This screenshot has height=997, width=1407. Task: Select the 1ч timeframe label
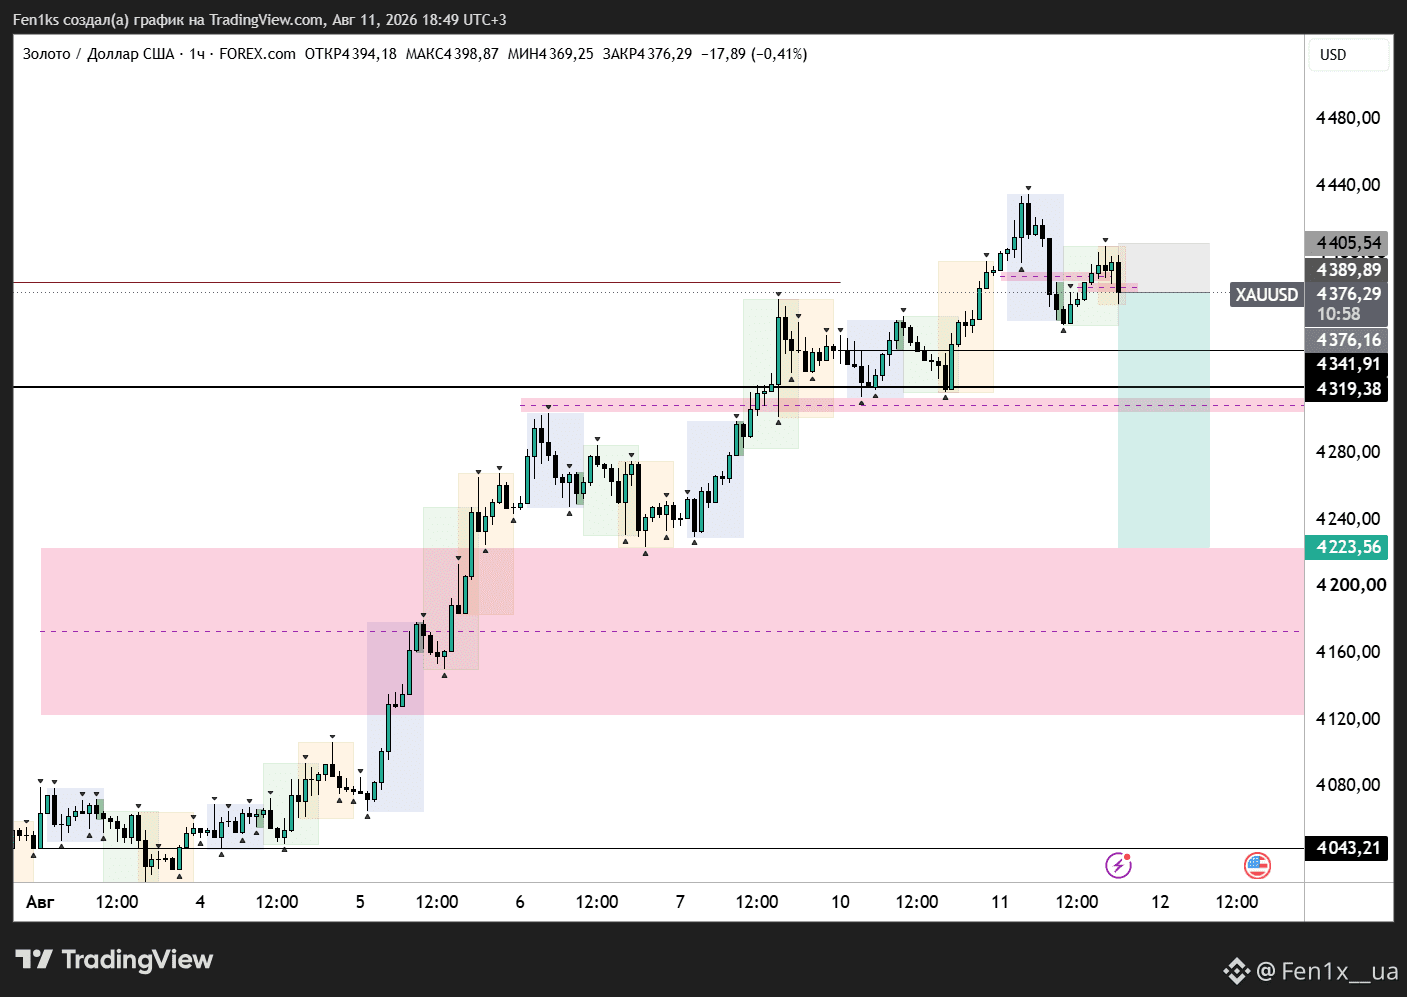click(197, 54)
